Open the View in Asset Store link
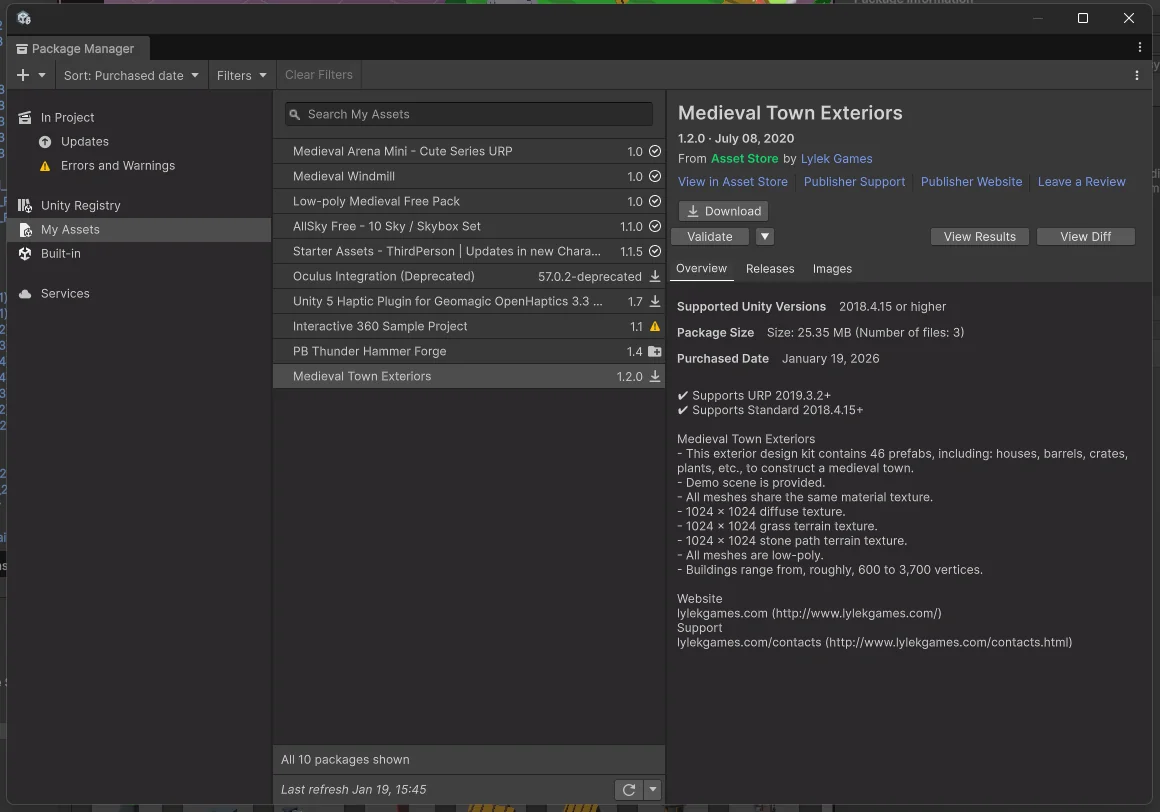This screenshot has width=1160, height=812. click(732, 182)
